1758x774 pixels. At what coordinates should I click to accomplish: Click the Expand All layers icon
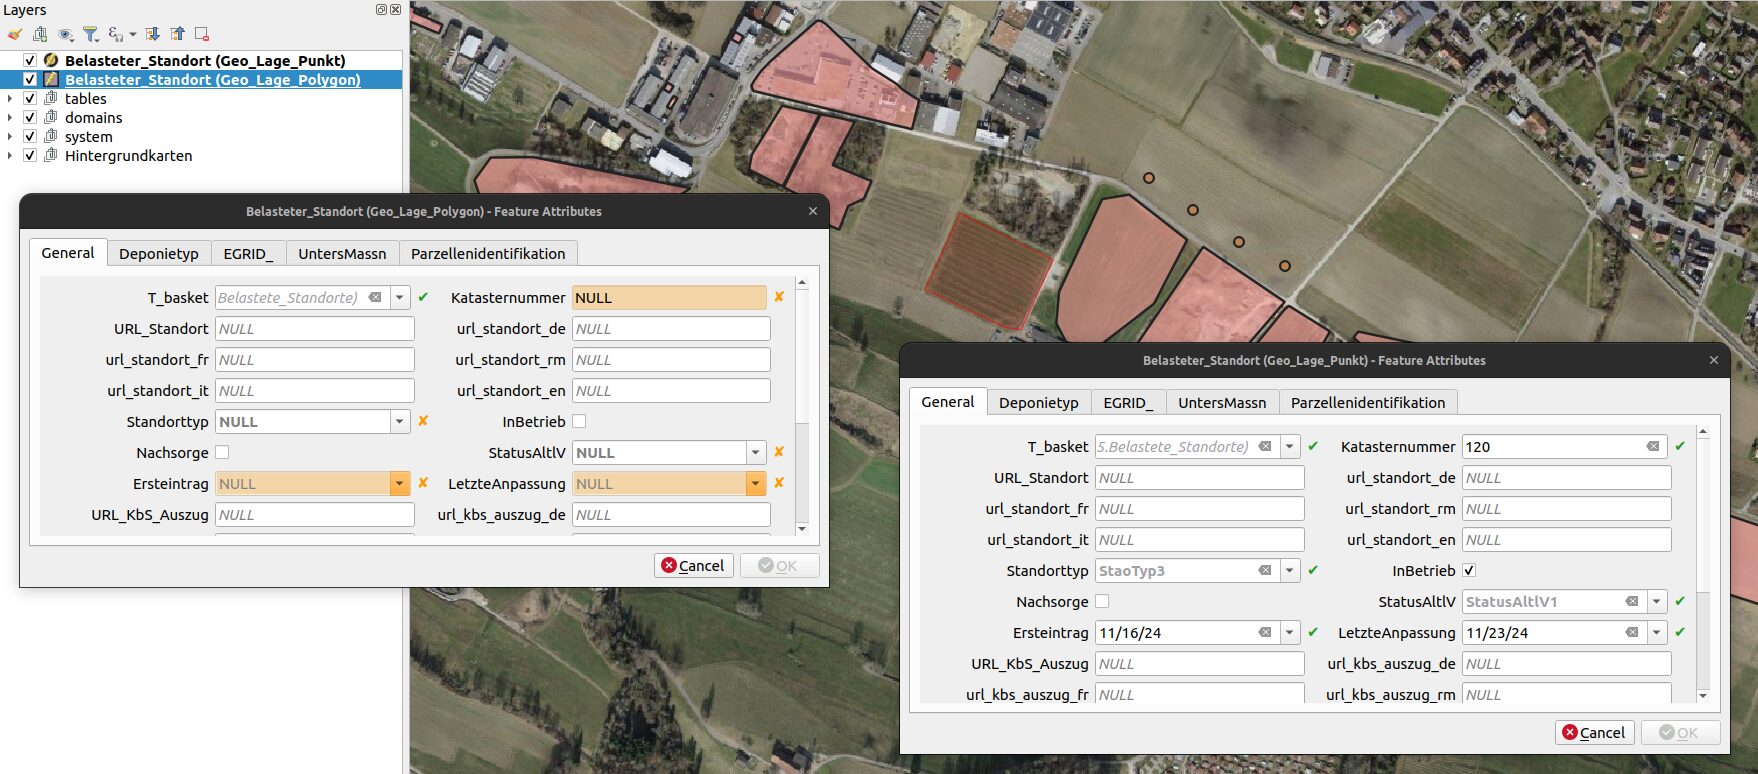(152, 34)
